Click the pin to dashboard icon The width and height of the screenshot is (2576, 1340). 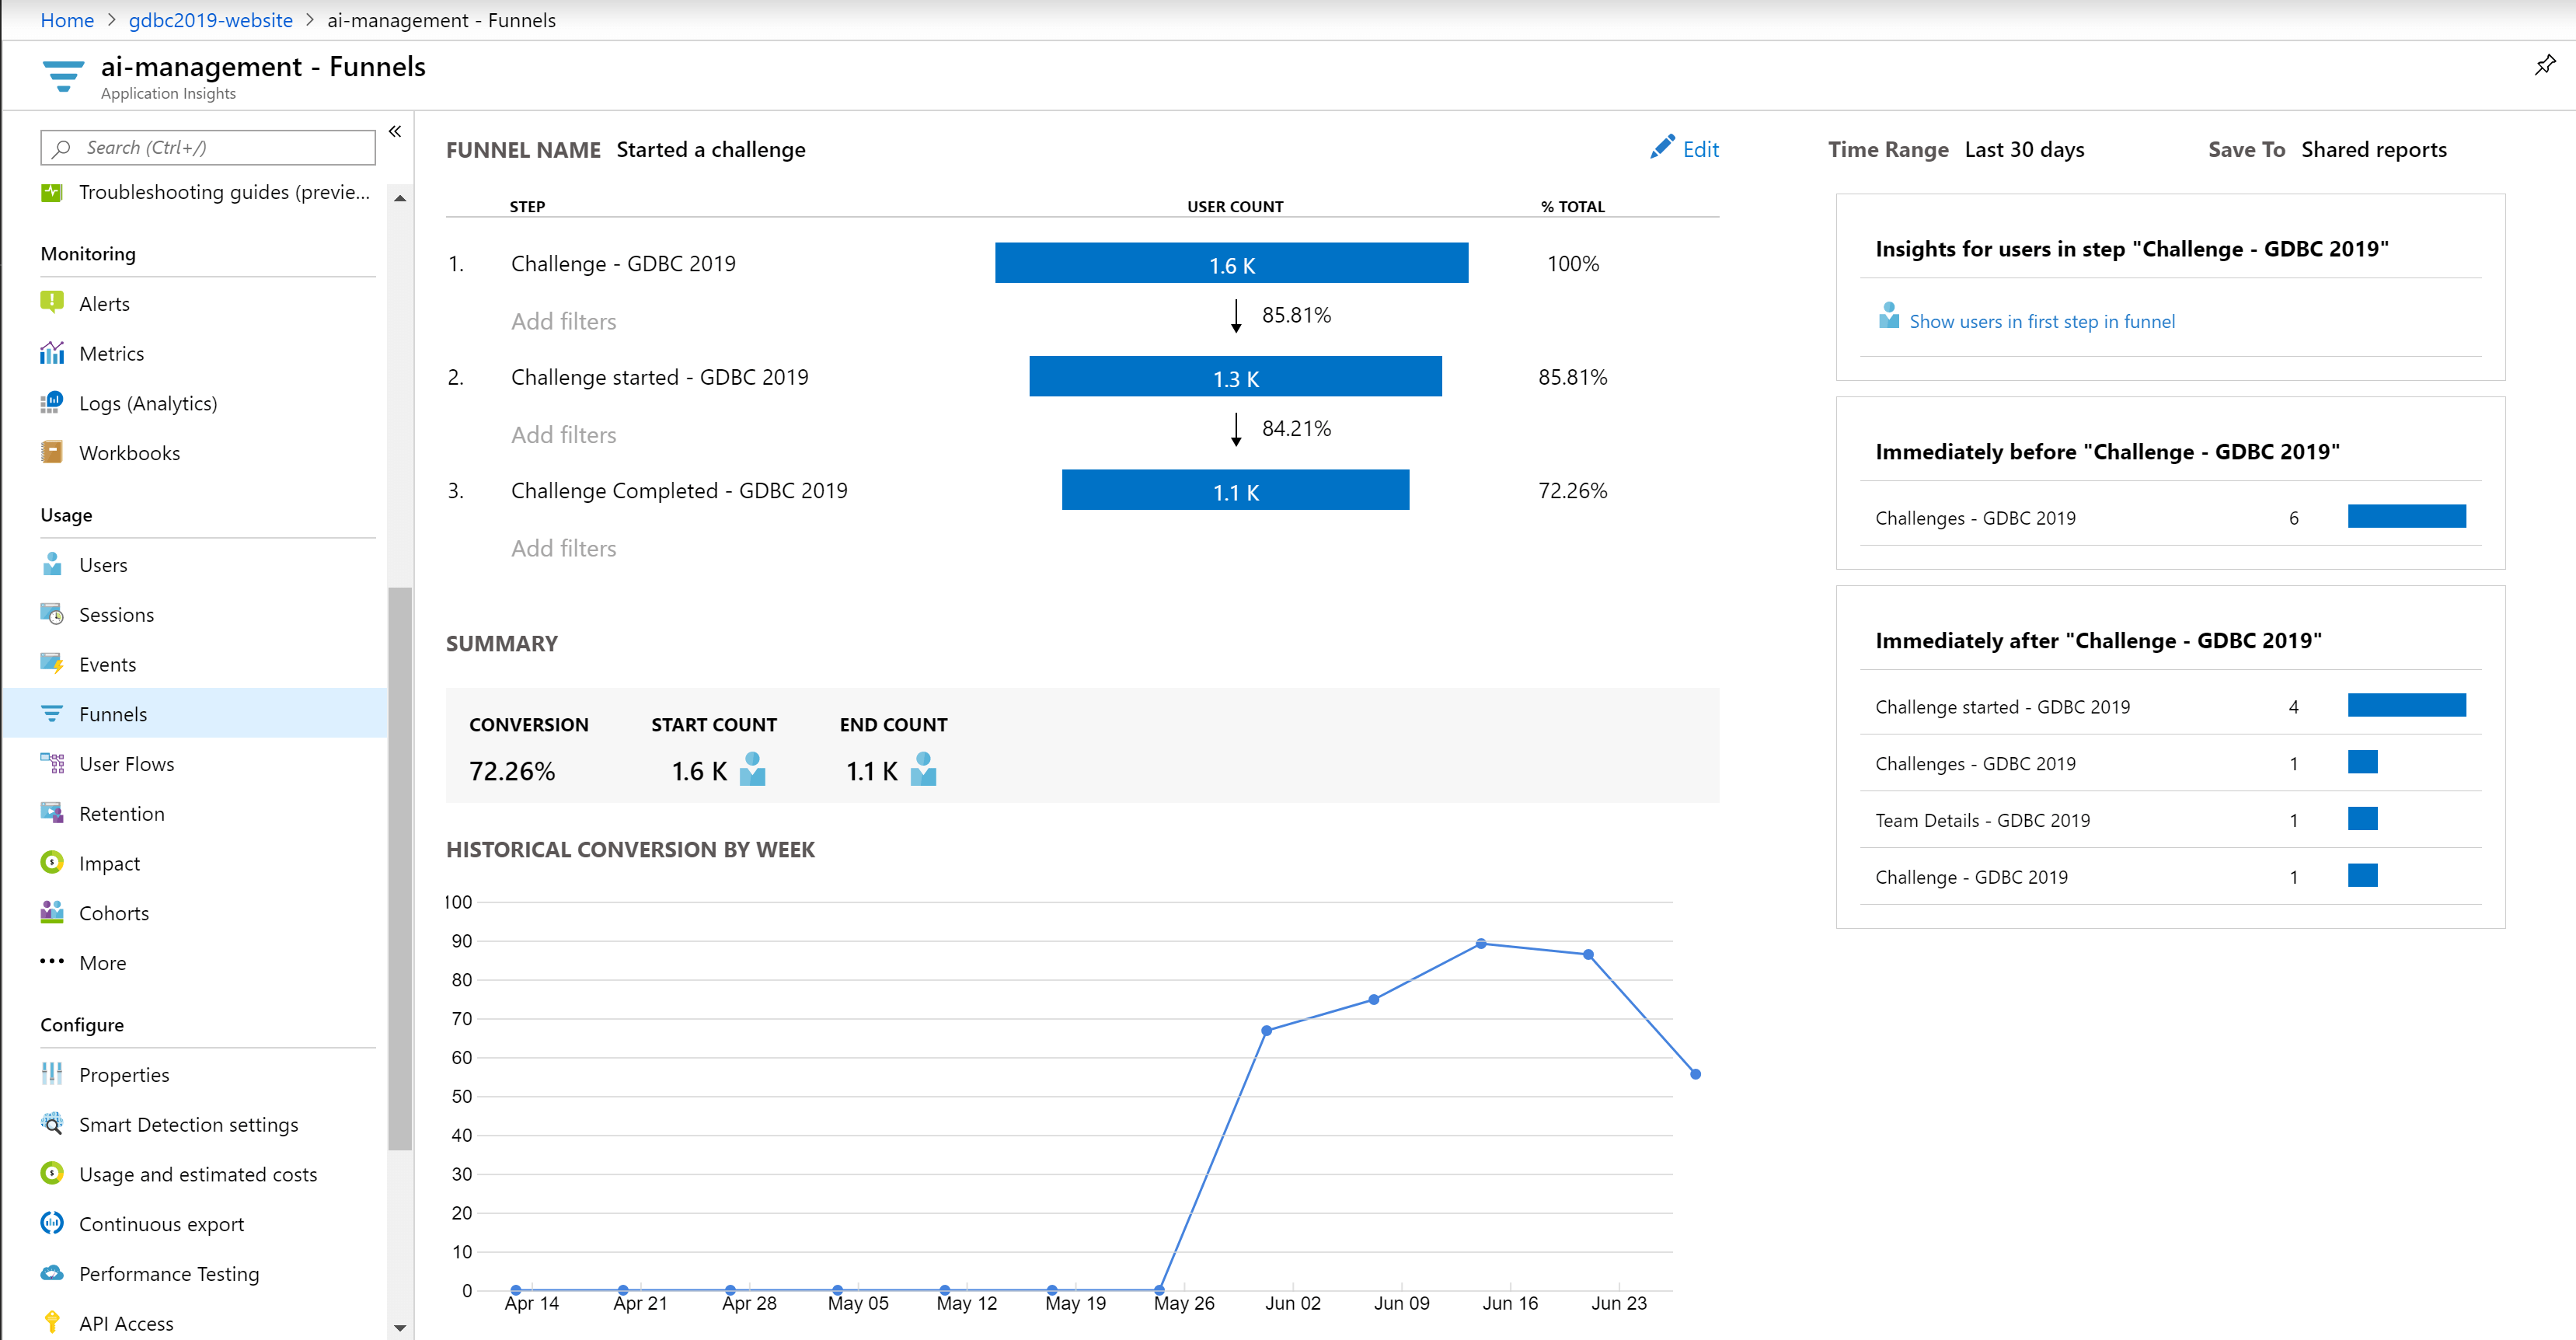(2545, 66)
